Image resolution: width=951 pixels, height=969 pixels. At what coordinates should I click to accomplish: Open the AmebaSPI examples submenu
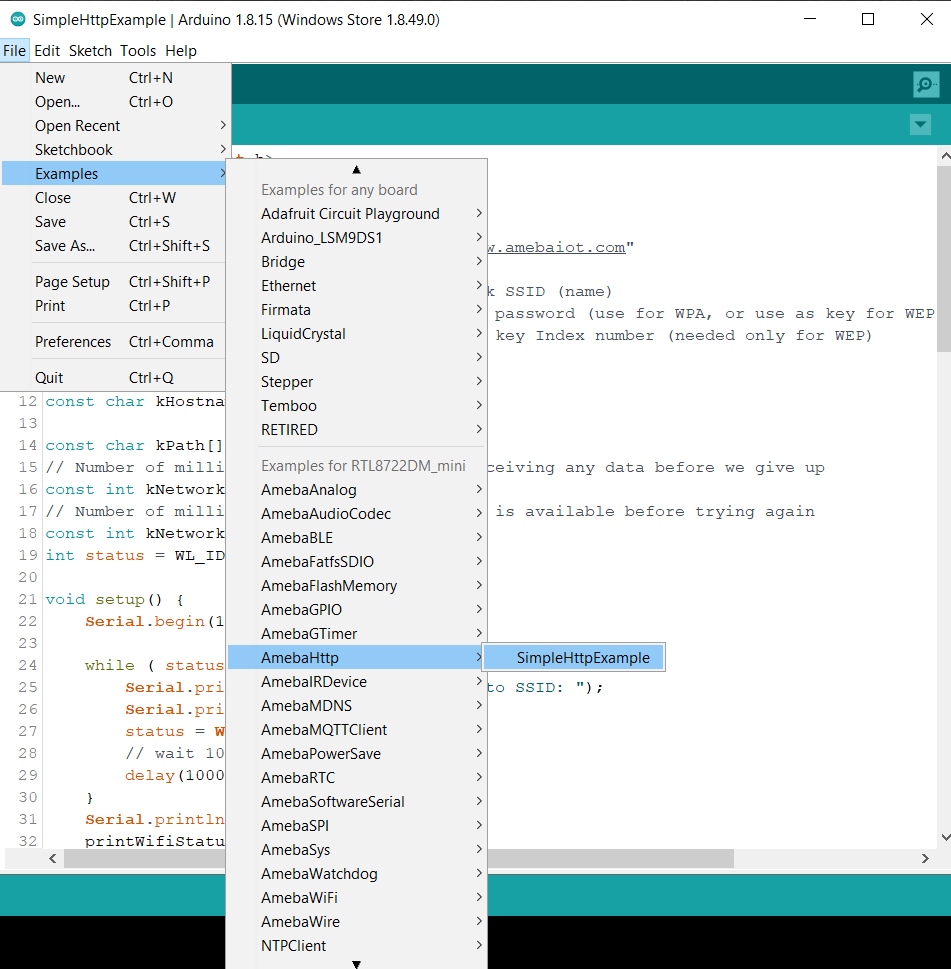[x=357, y=826]
